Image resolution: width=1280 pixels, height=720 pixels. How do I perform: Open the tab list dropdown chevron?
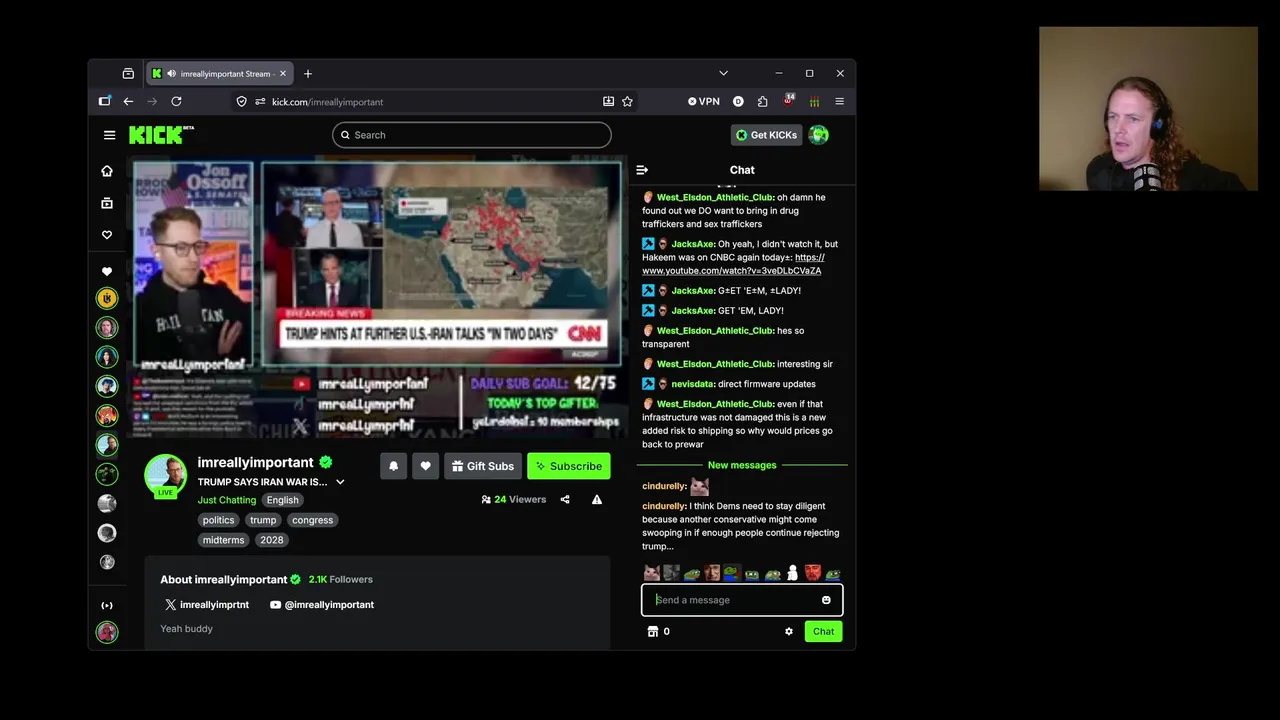(723, 73)
